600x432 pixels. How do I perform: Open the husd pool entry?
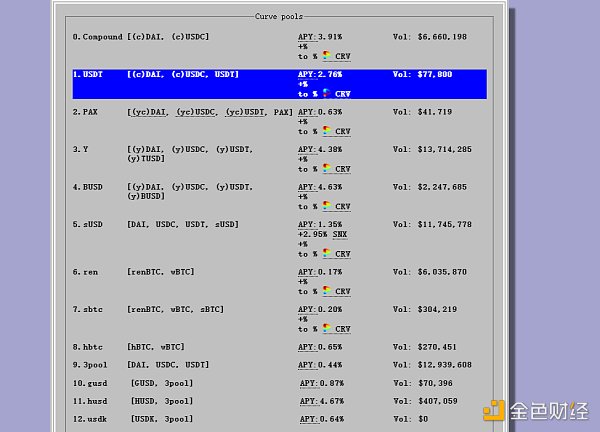[x=92, y=401]
